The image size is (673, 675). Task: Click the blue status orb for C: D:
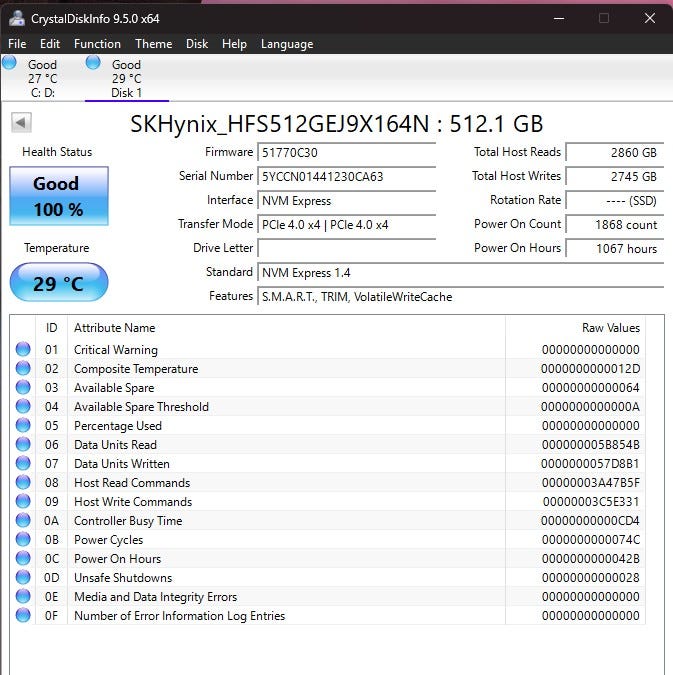[9, 63]
